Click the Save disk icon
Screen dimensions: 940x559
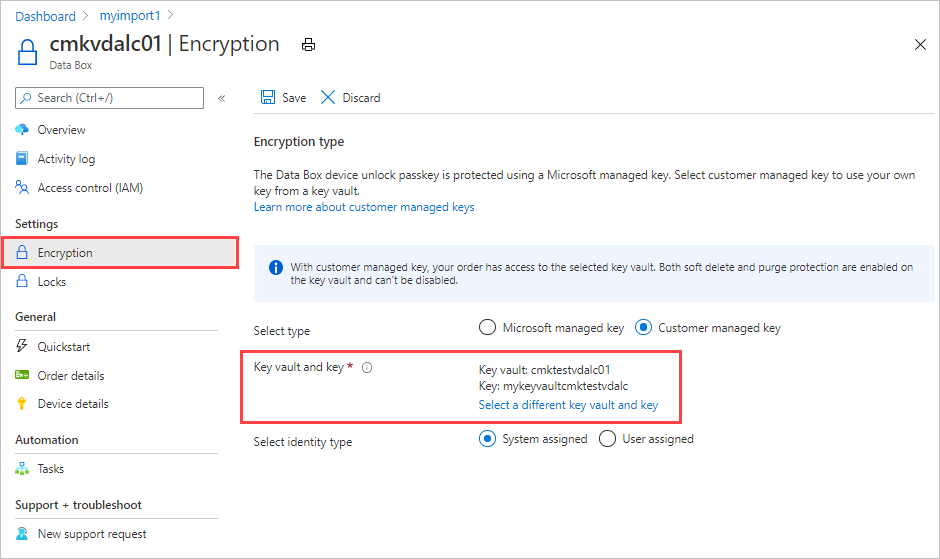(x=268, y=98)
